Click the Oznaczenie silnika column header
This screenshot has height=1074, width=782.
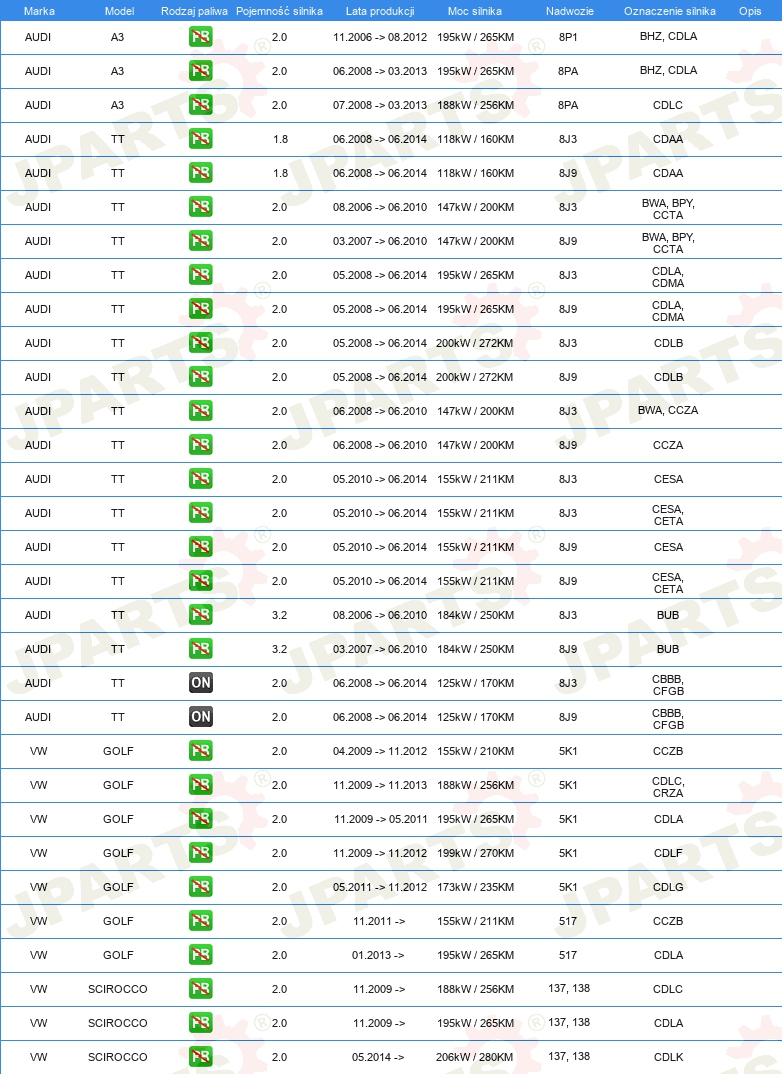pyautogui.click(x=670, y=11)
